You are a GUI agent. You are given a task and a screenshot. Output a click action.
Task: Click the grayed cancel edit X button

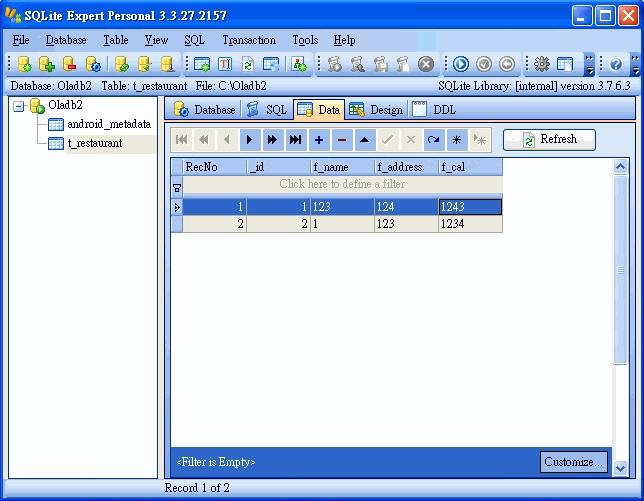tap(411, 140)
